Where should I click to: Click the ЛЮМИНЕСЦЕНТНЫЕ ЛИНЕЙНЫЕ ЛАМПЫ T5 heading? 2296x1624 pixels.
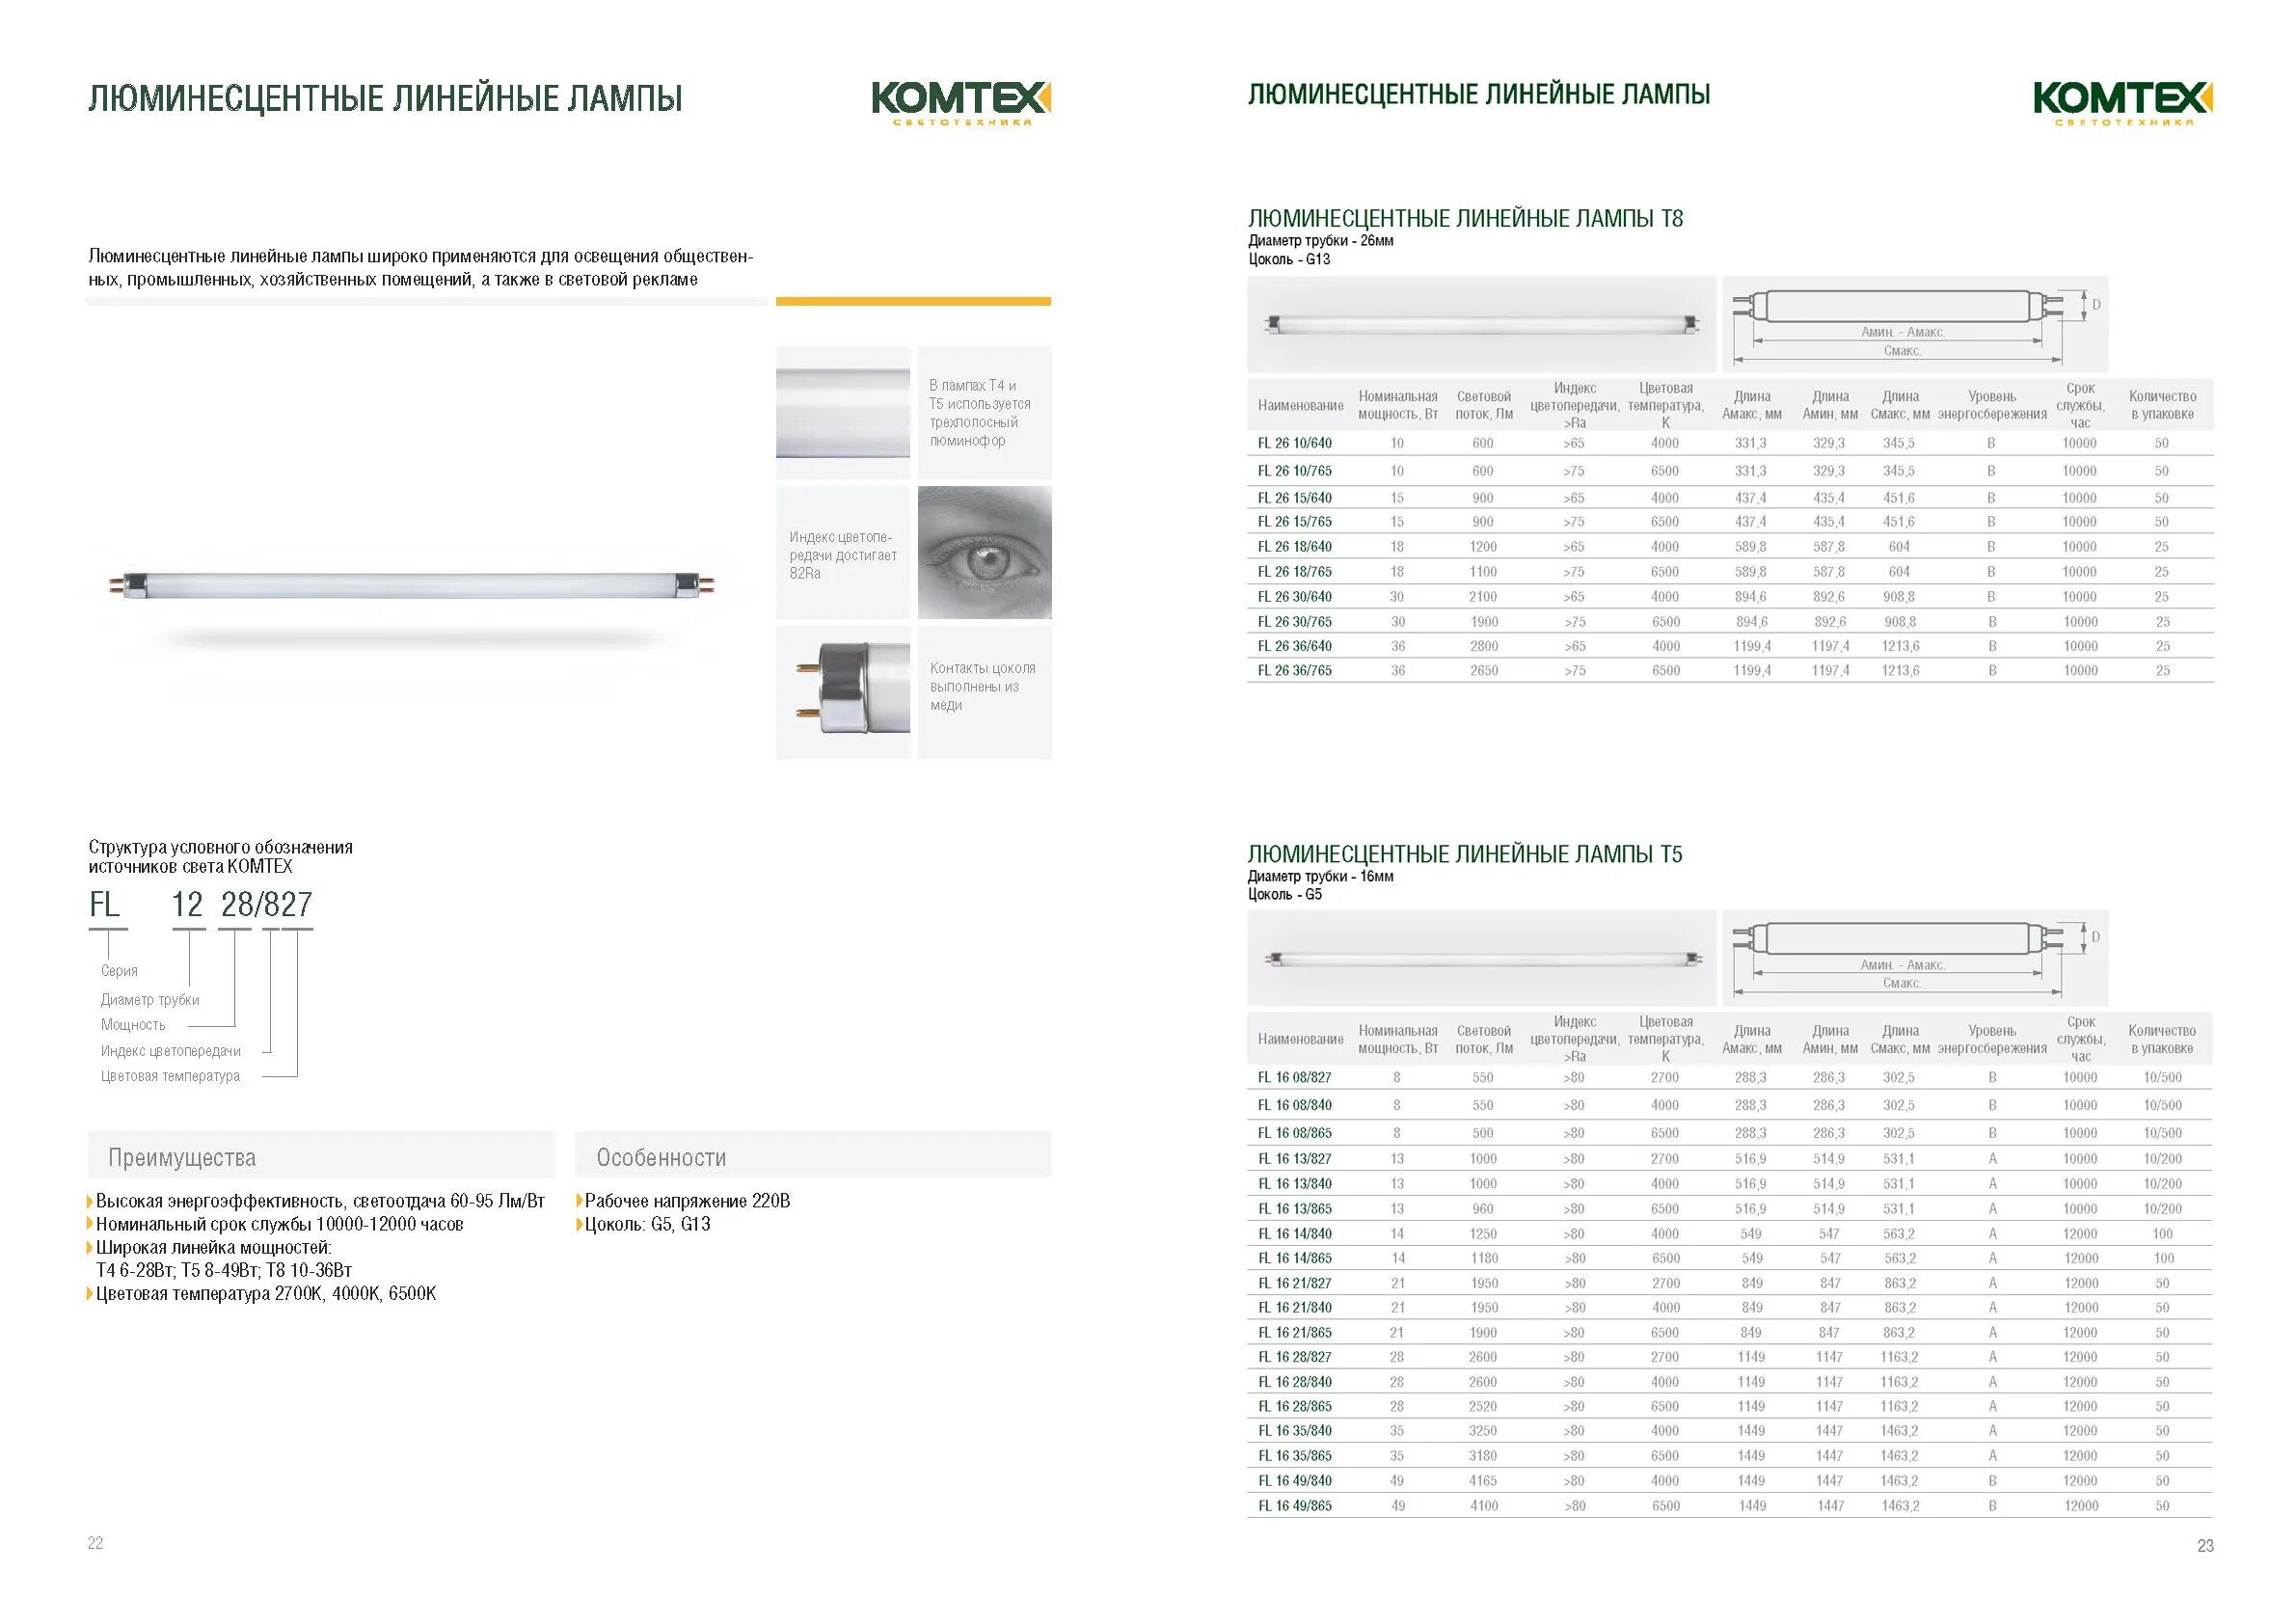(x=1464, y=854)
